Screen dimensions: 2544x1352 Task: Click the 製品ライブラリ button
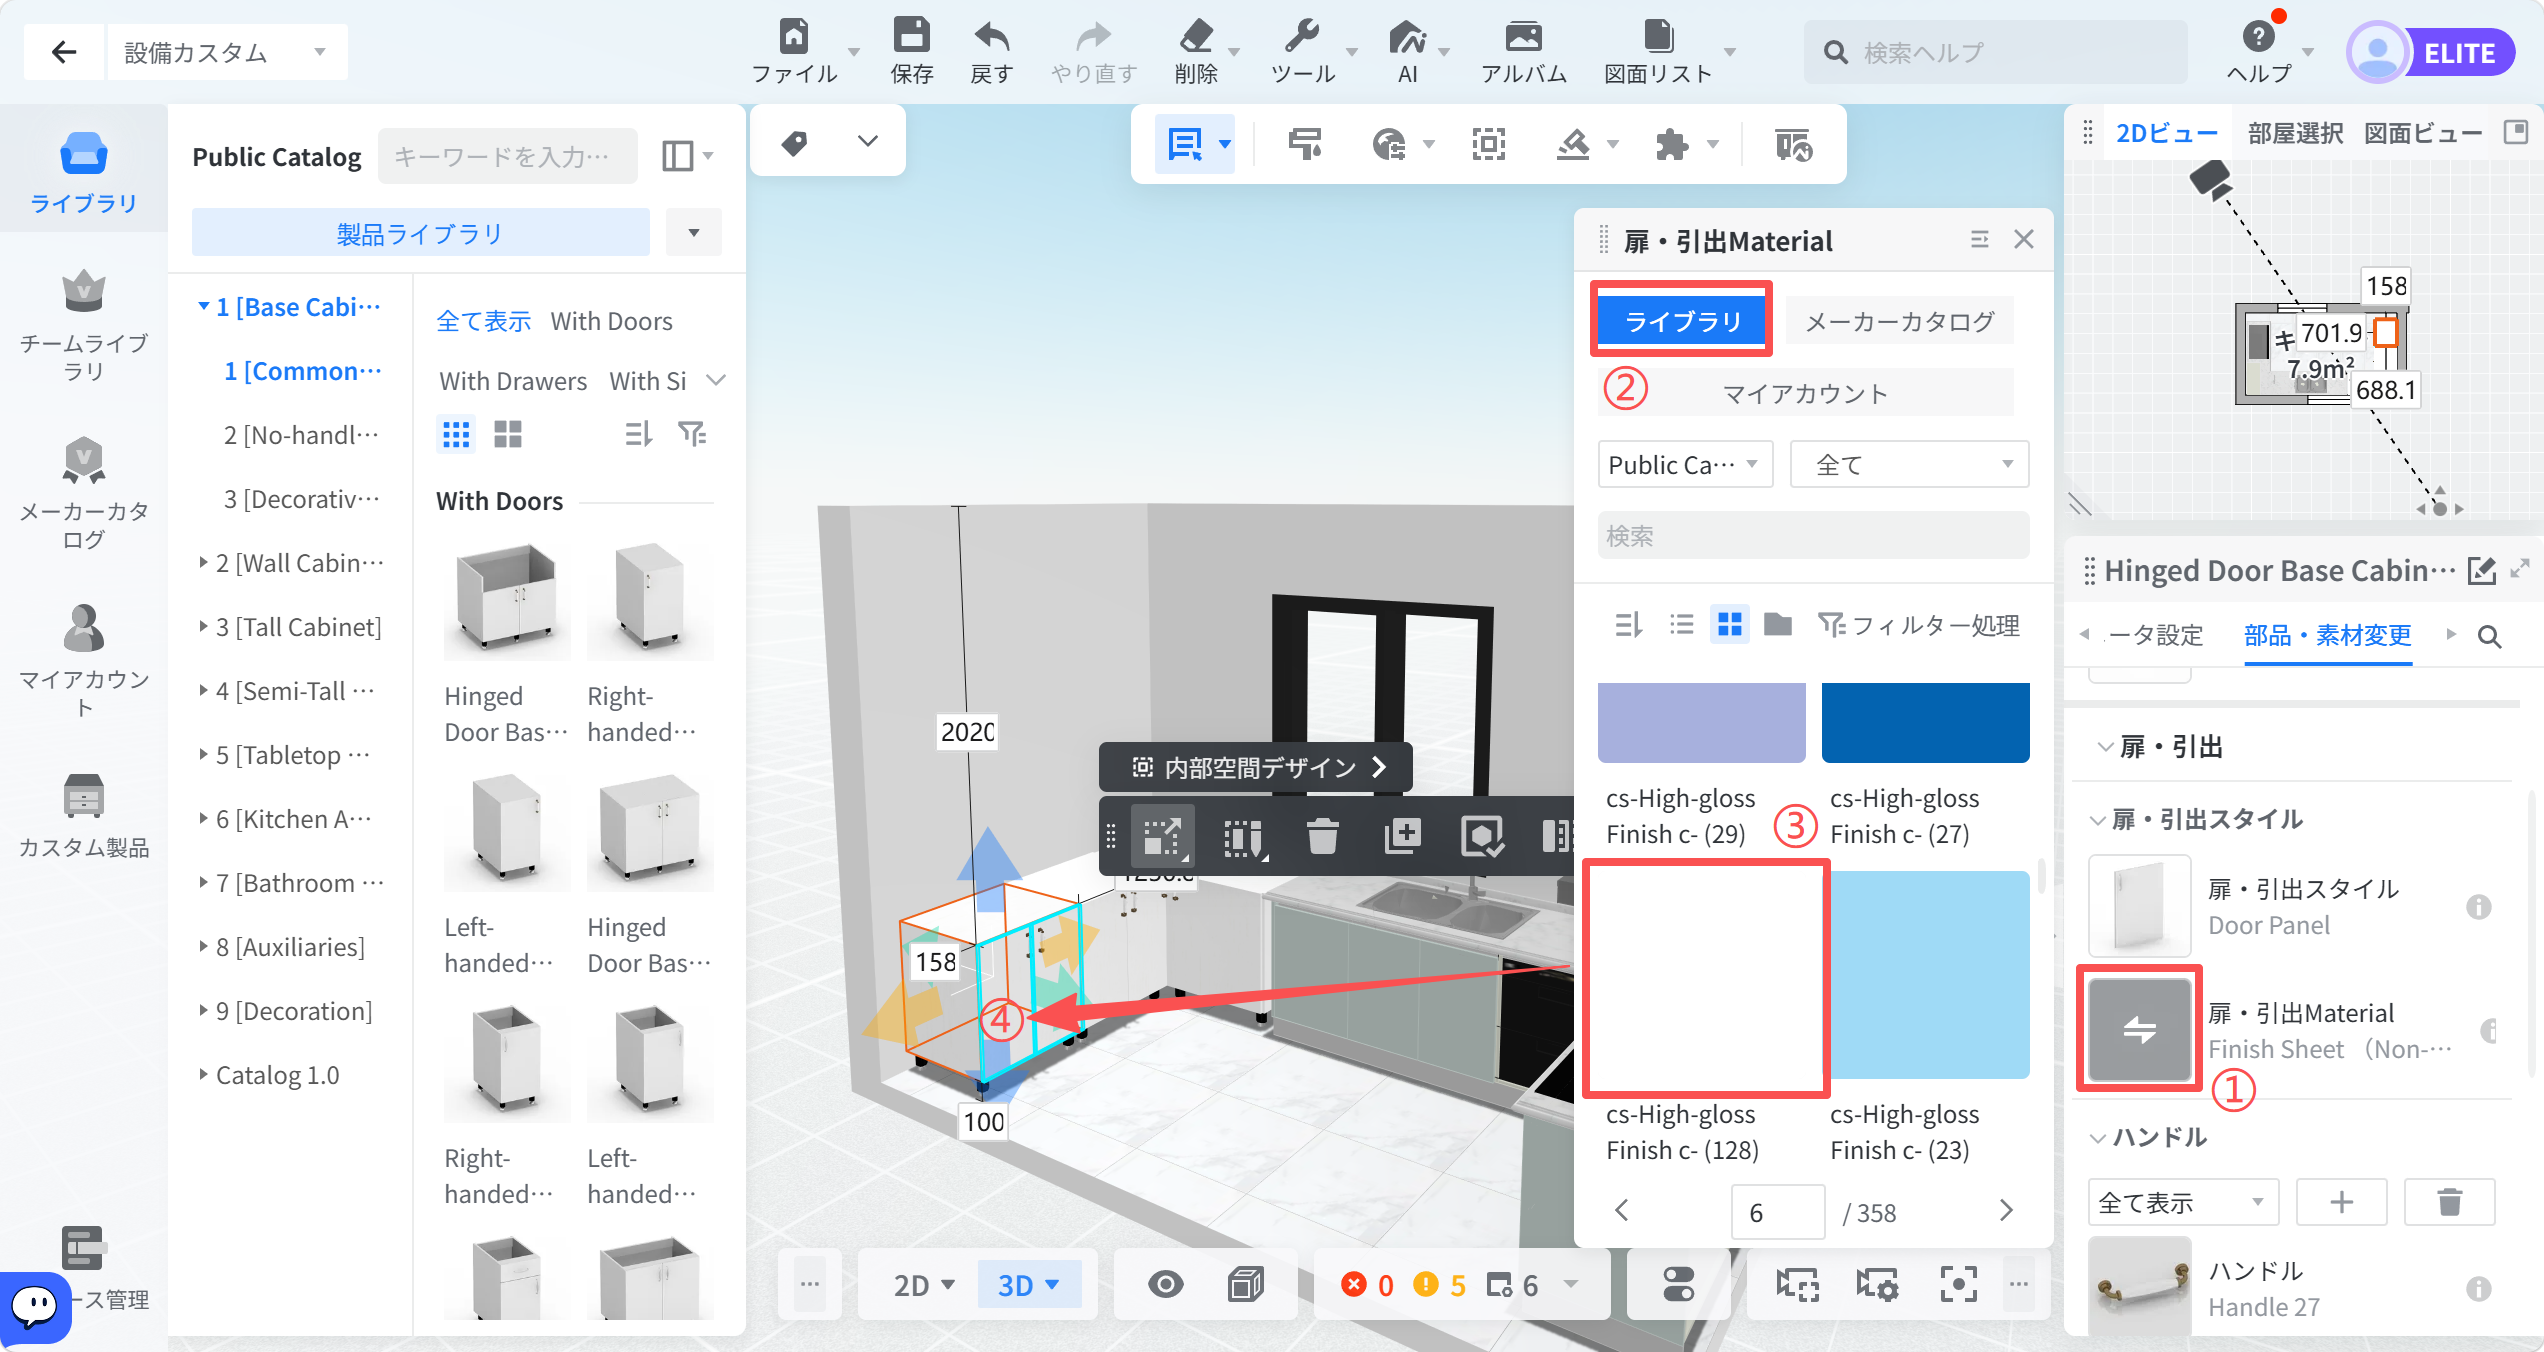point(420,233)
